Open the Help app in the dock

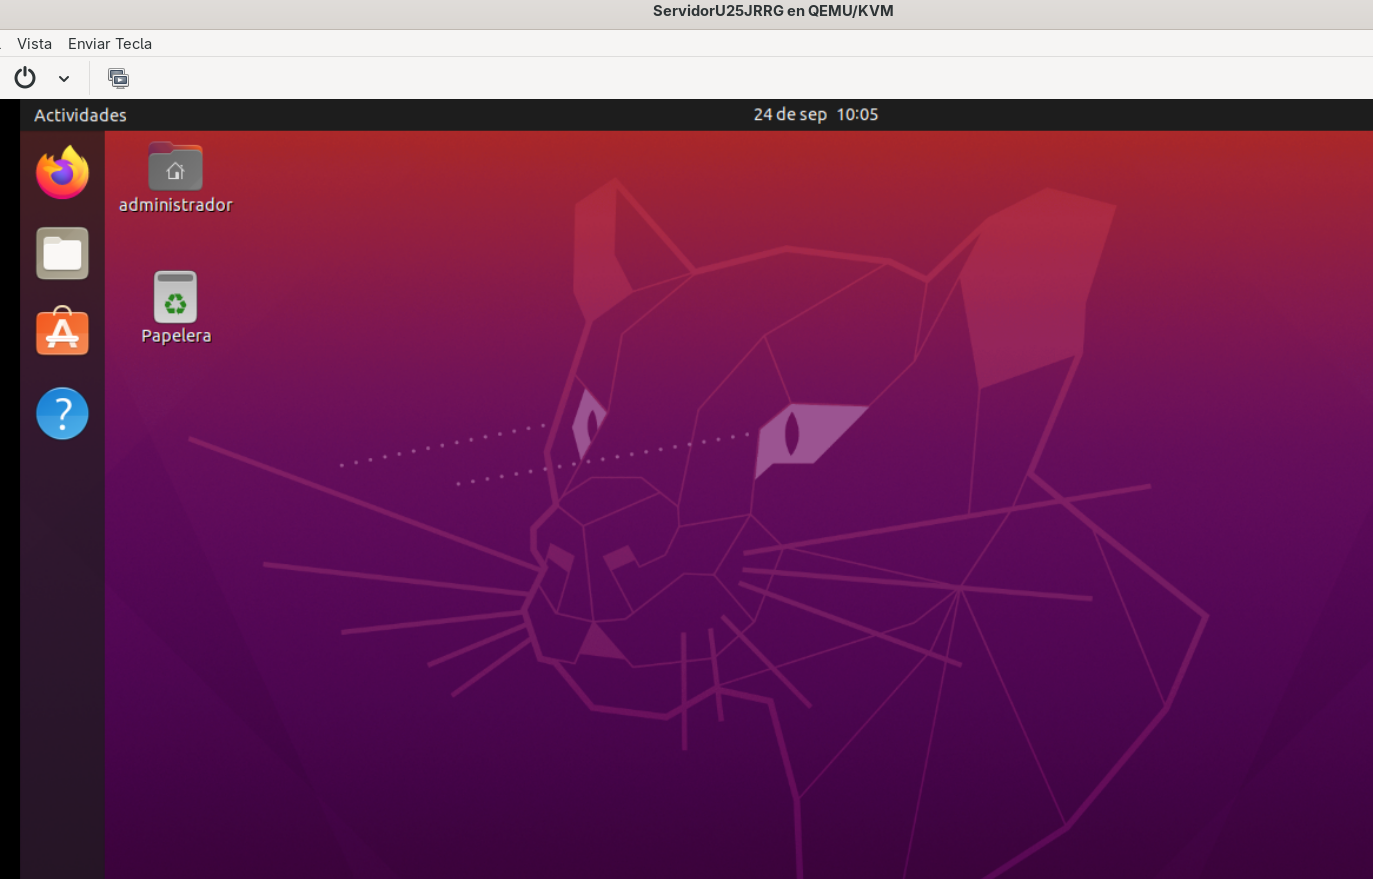(x=62, y=413)
